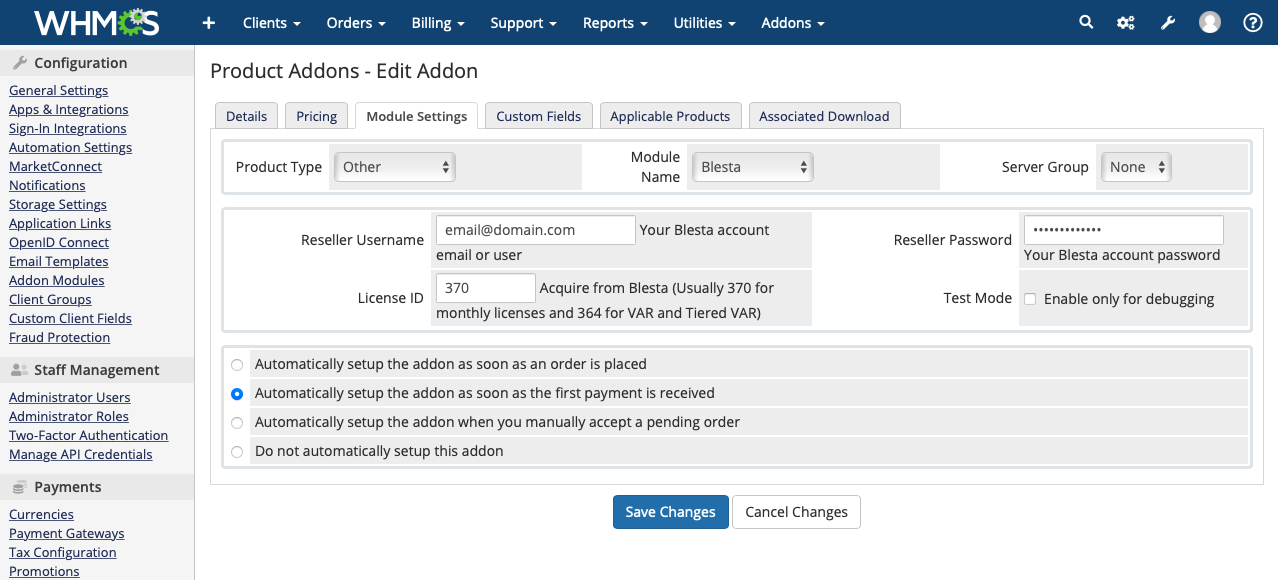Click the WHMCS logo
Screen dimensions: 1278x580
tap(96, 22)
